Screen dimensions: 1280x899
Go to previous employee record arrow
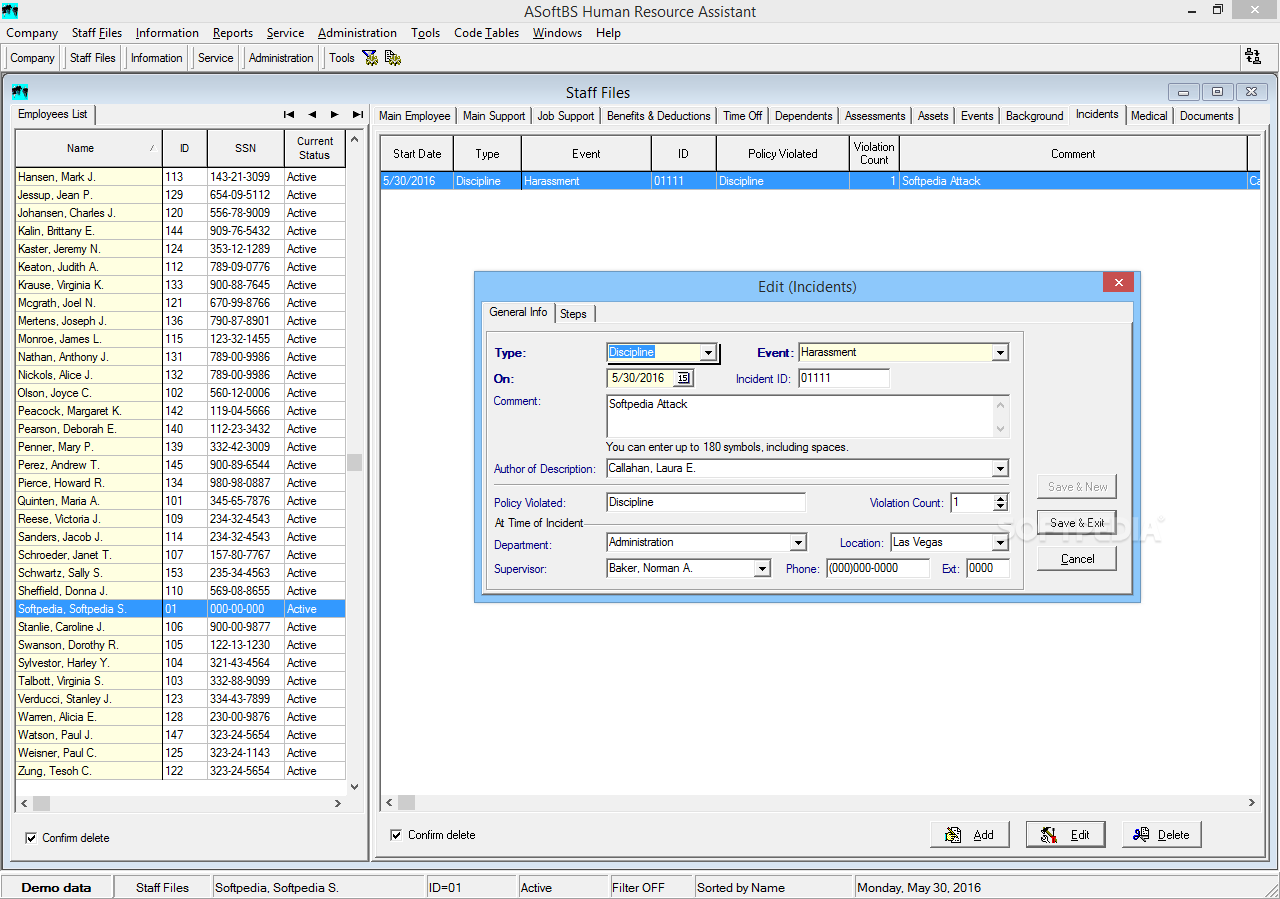(x=312, y=114)
